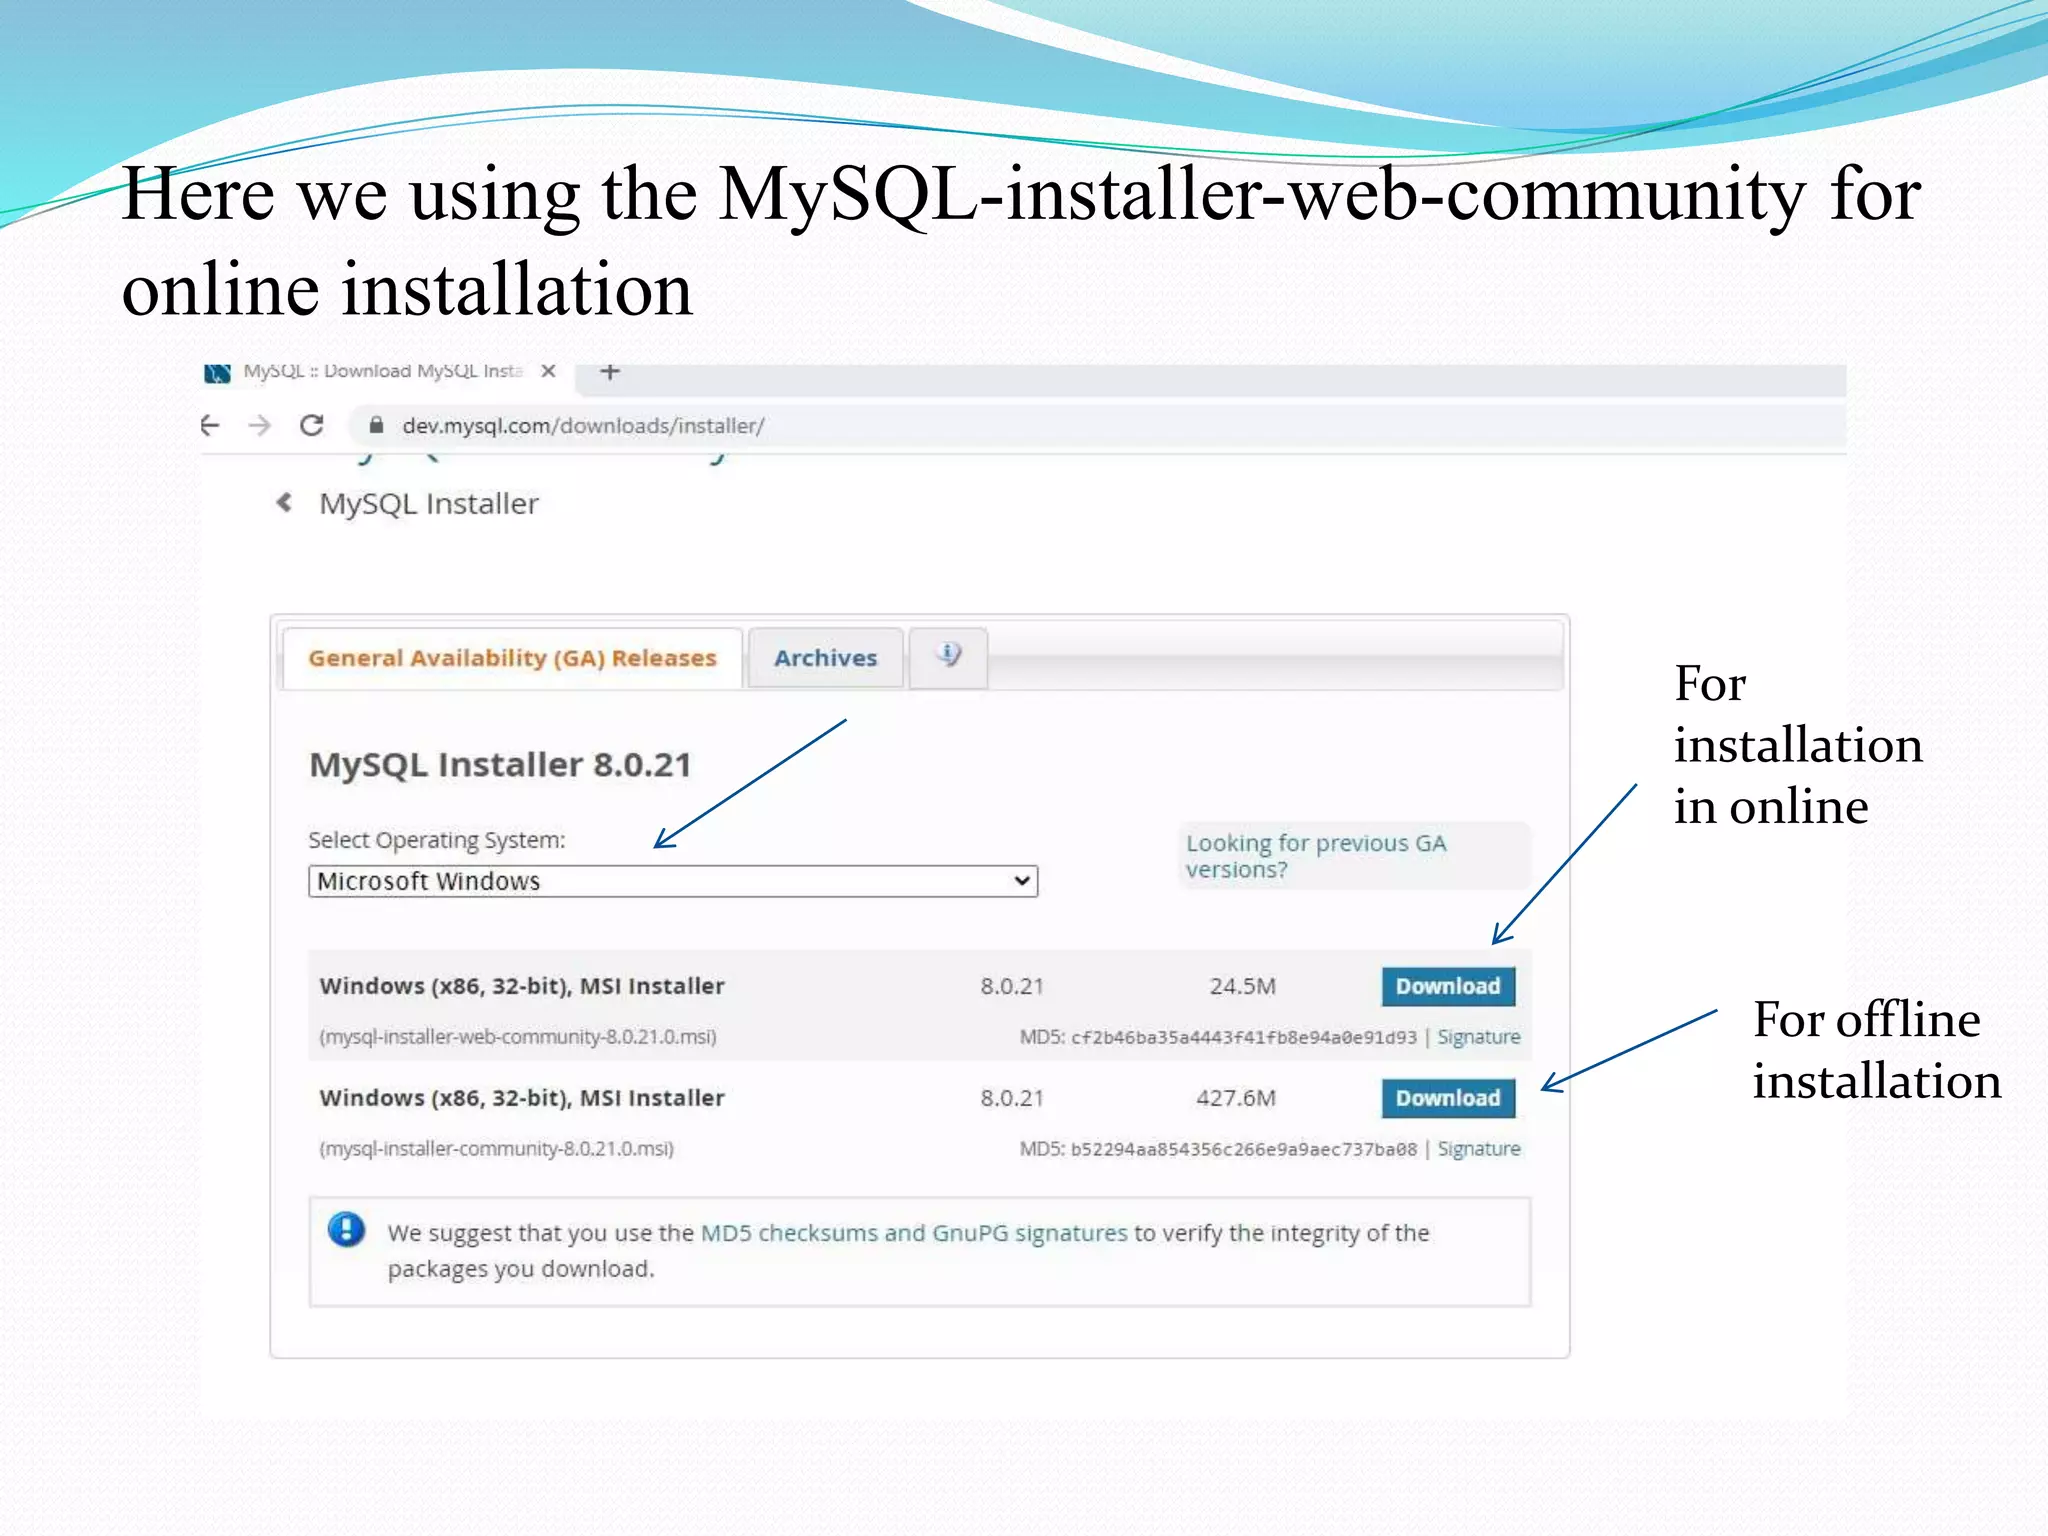Image resolution: width=2048 pixels, height=1536 pixels.
Task: Download the 427.6M full community installer
Action: pos(1448,1098)
